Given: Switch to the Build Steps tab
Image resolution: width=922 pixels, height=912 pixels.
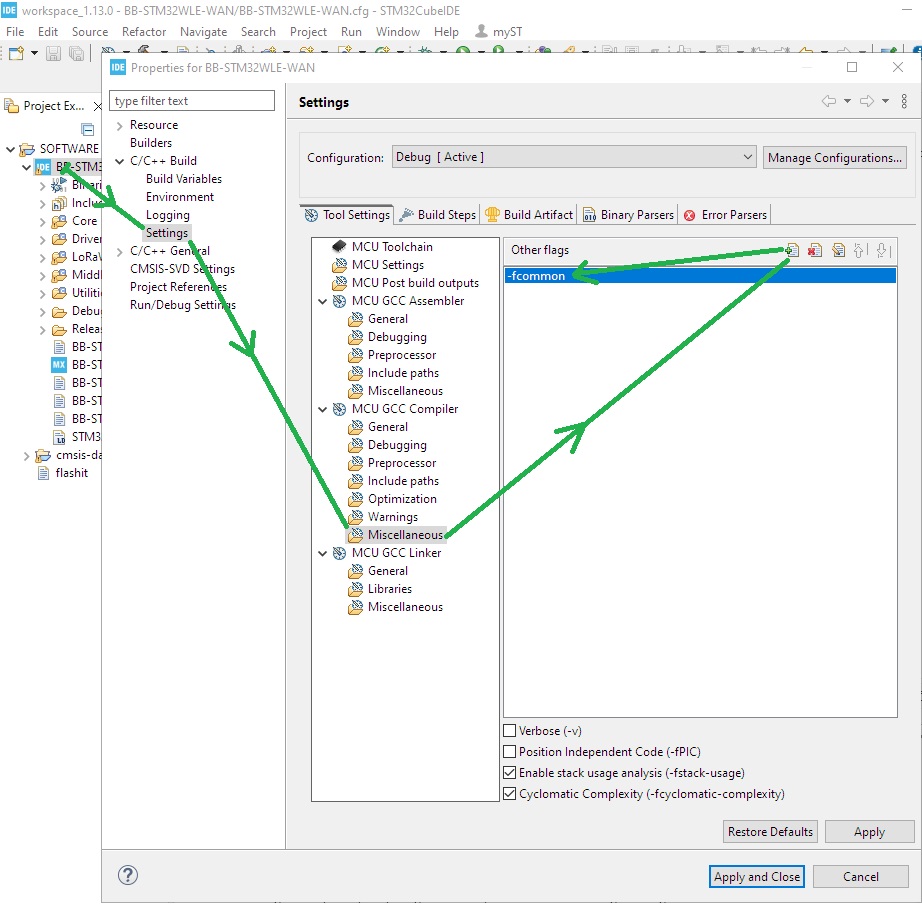Looking at the screenshot, I should tap(438, 215).
